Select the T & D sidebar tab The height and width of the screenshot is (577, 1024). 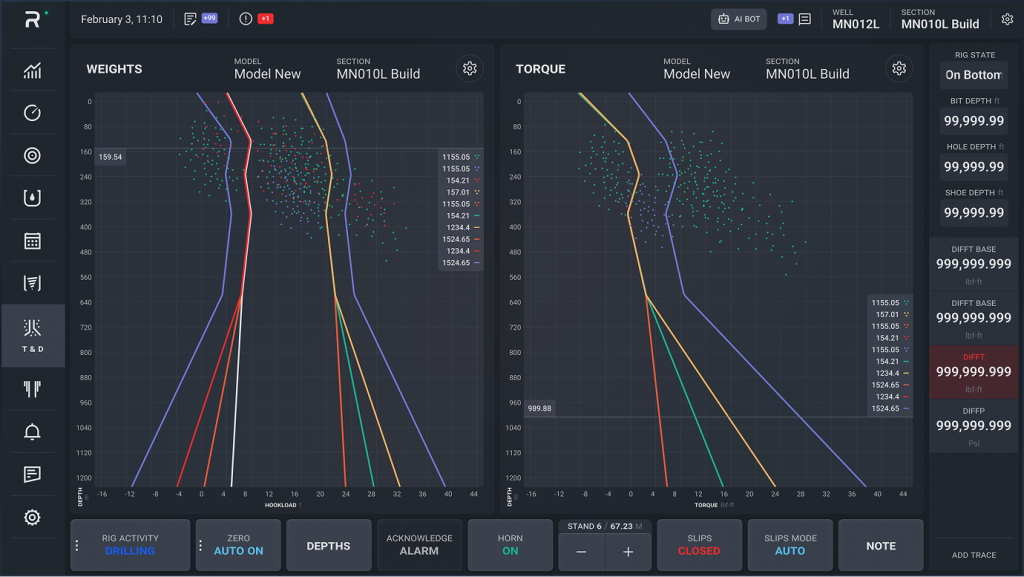(33, 335)
